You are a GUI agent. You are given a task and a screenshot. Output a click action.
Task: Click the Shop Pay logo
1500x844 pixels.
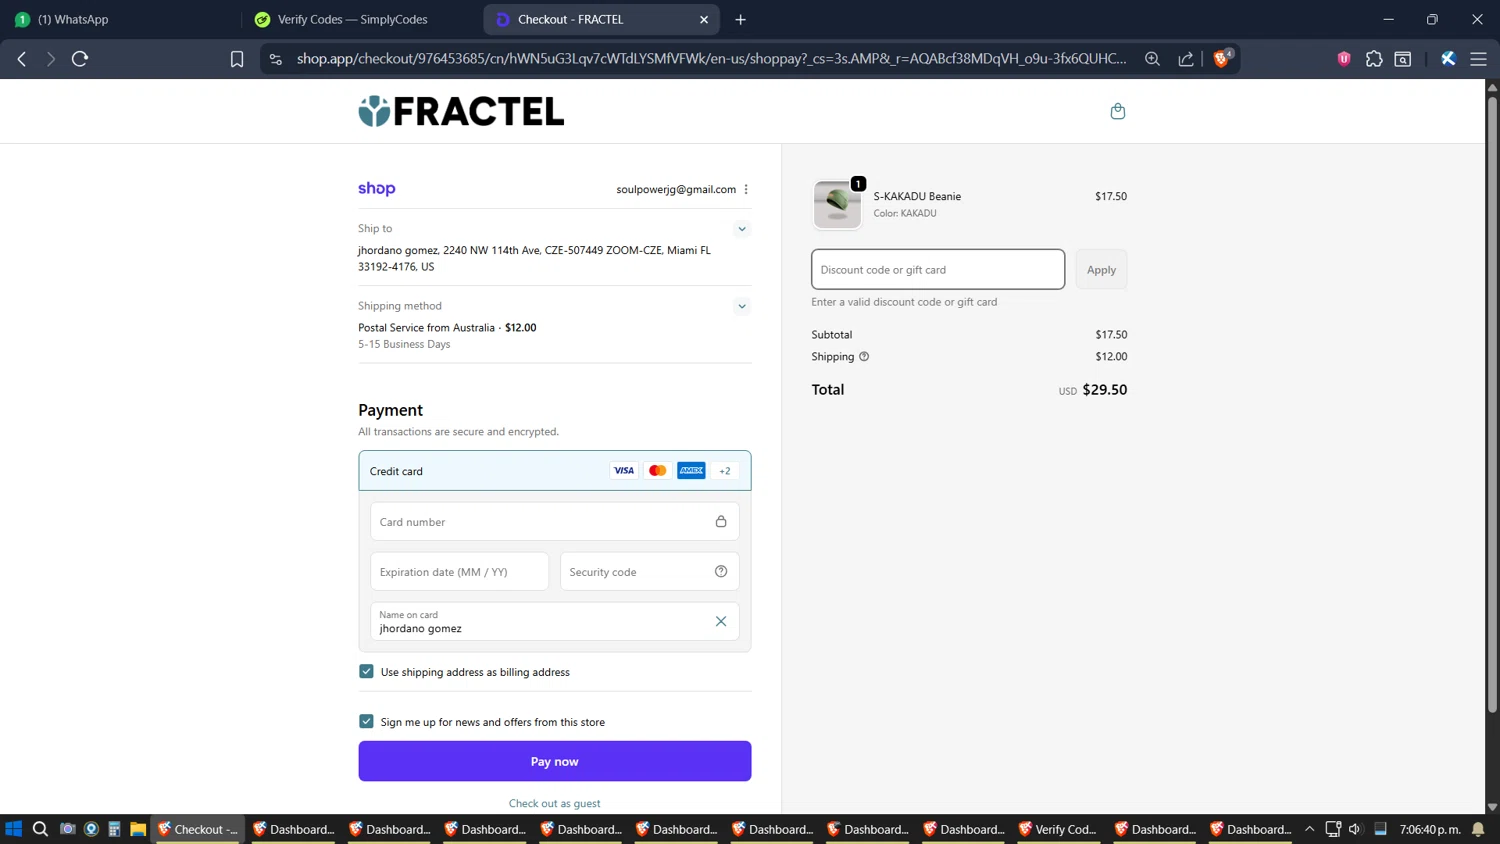tap(377, 188)
